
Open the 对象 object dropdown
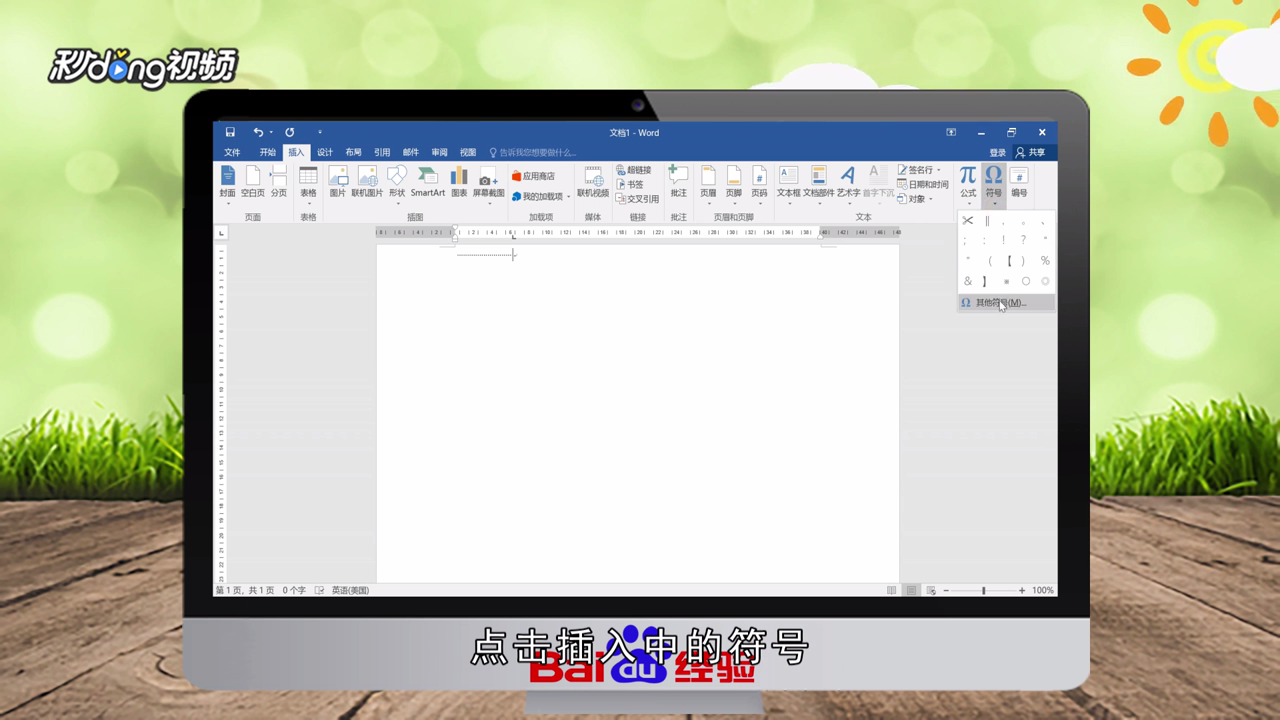[915, 199]
